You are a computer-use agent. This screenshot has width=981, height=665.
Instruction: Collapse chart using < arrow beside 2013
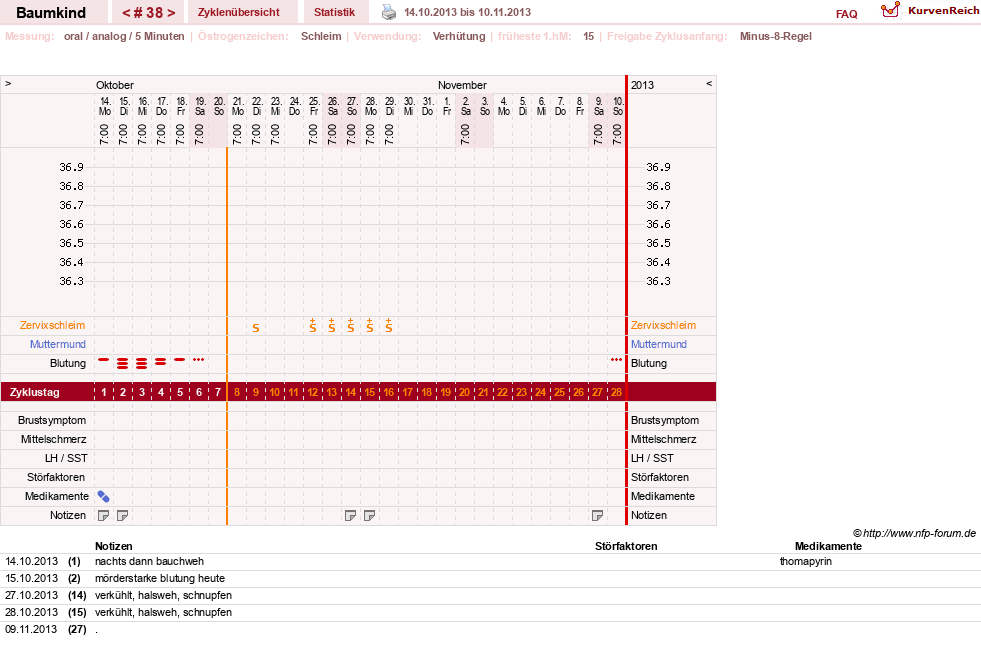pyautogui.click(x=709, y=83)
